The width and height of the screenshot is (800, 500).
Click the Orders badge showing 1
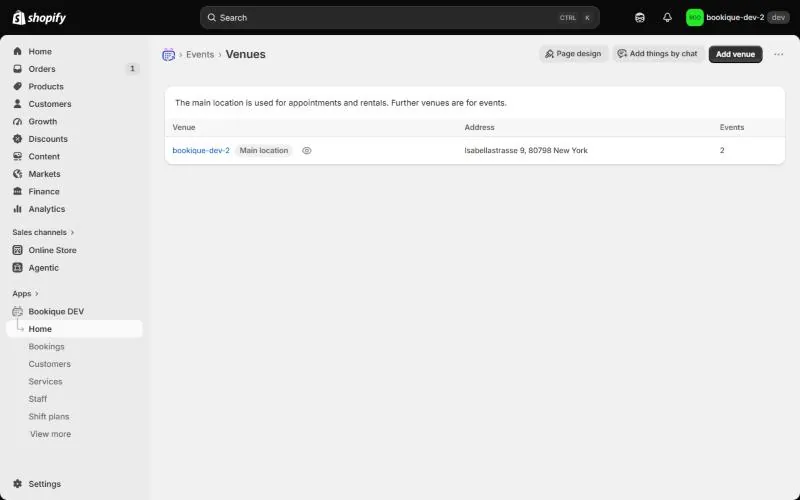coord(132,68)
